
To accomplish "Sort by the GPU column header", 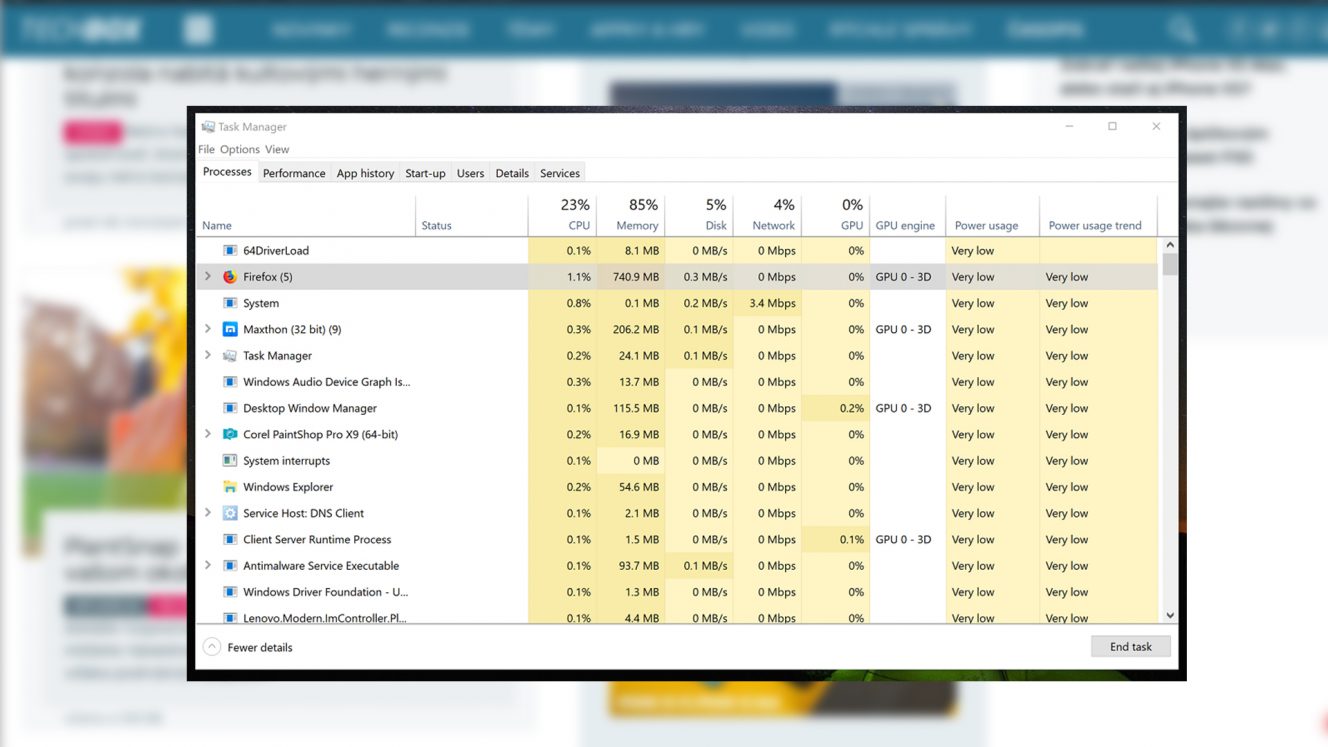I will click(x=835, y=215).
